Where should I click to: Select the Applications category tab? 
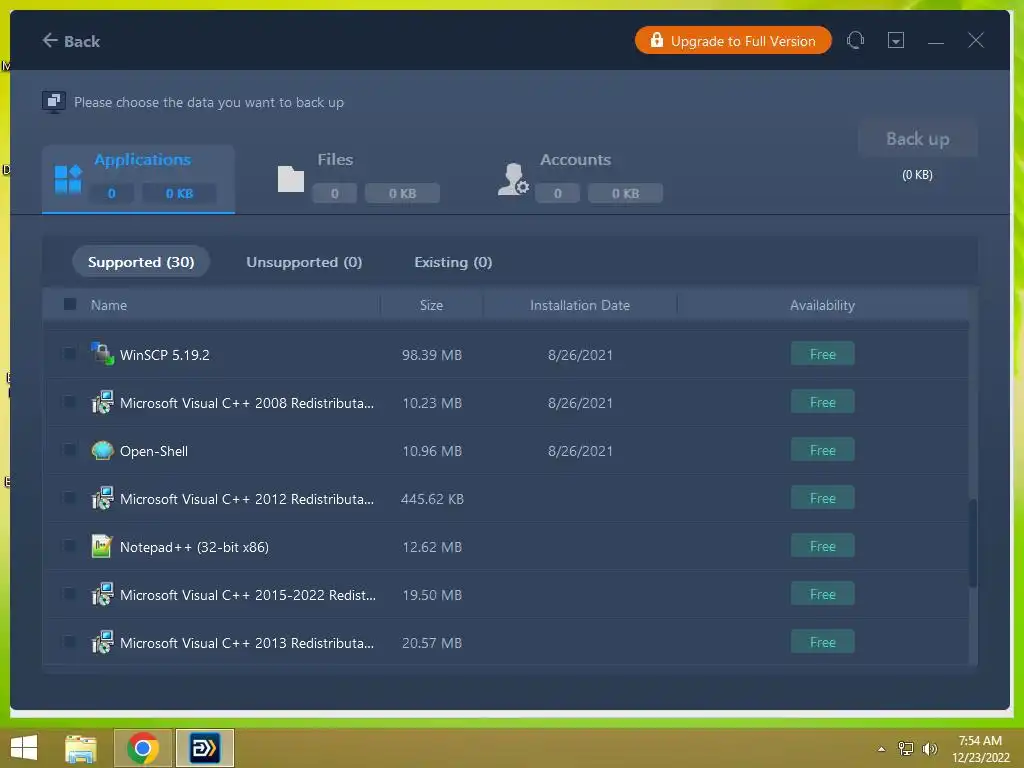pyautogui.click(x=138, y=179)
